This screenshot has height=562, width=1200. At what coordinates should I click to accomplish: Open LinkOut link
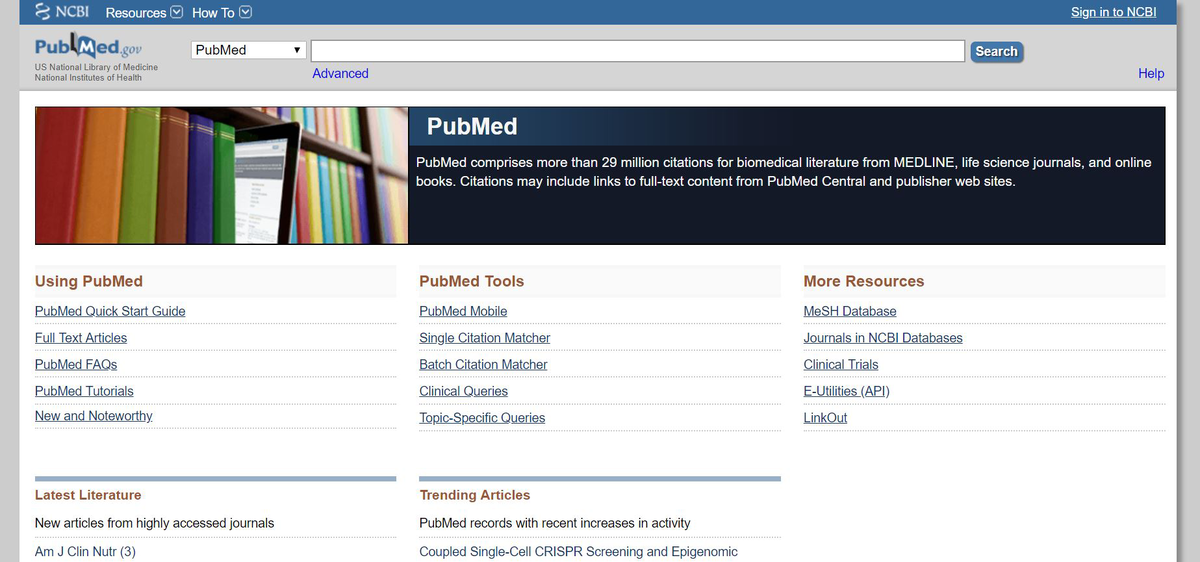click(x=825, y=418)
